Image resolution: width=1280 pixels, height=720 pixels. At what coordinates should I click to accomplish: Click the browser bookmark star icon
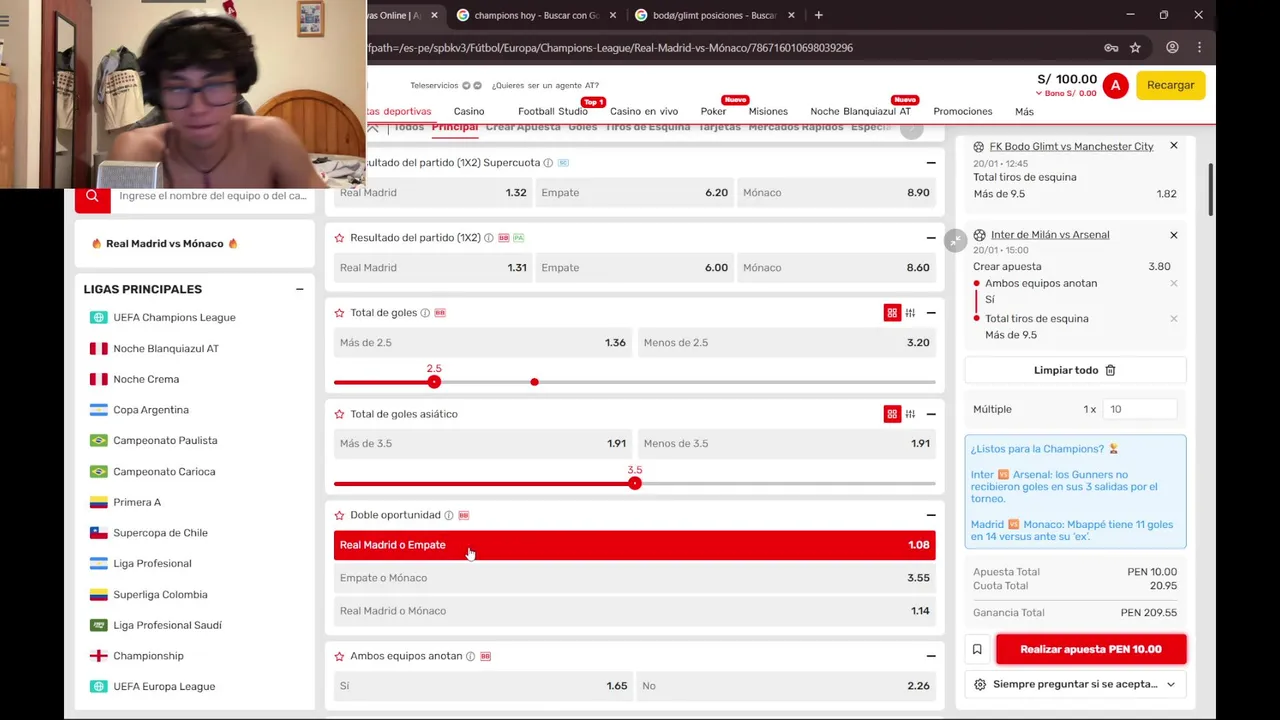[1135, 47]
